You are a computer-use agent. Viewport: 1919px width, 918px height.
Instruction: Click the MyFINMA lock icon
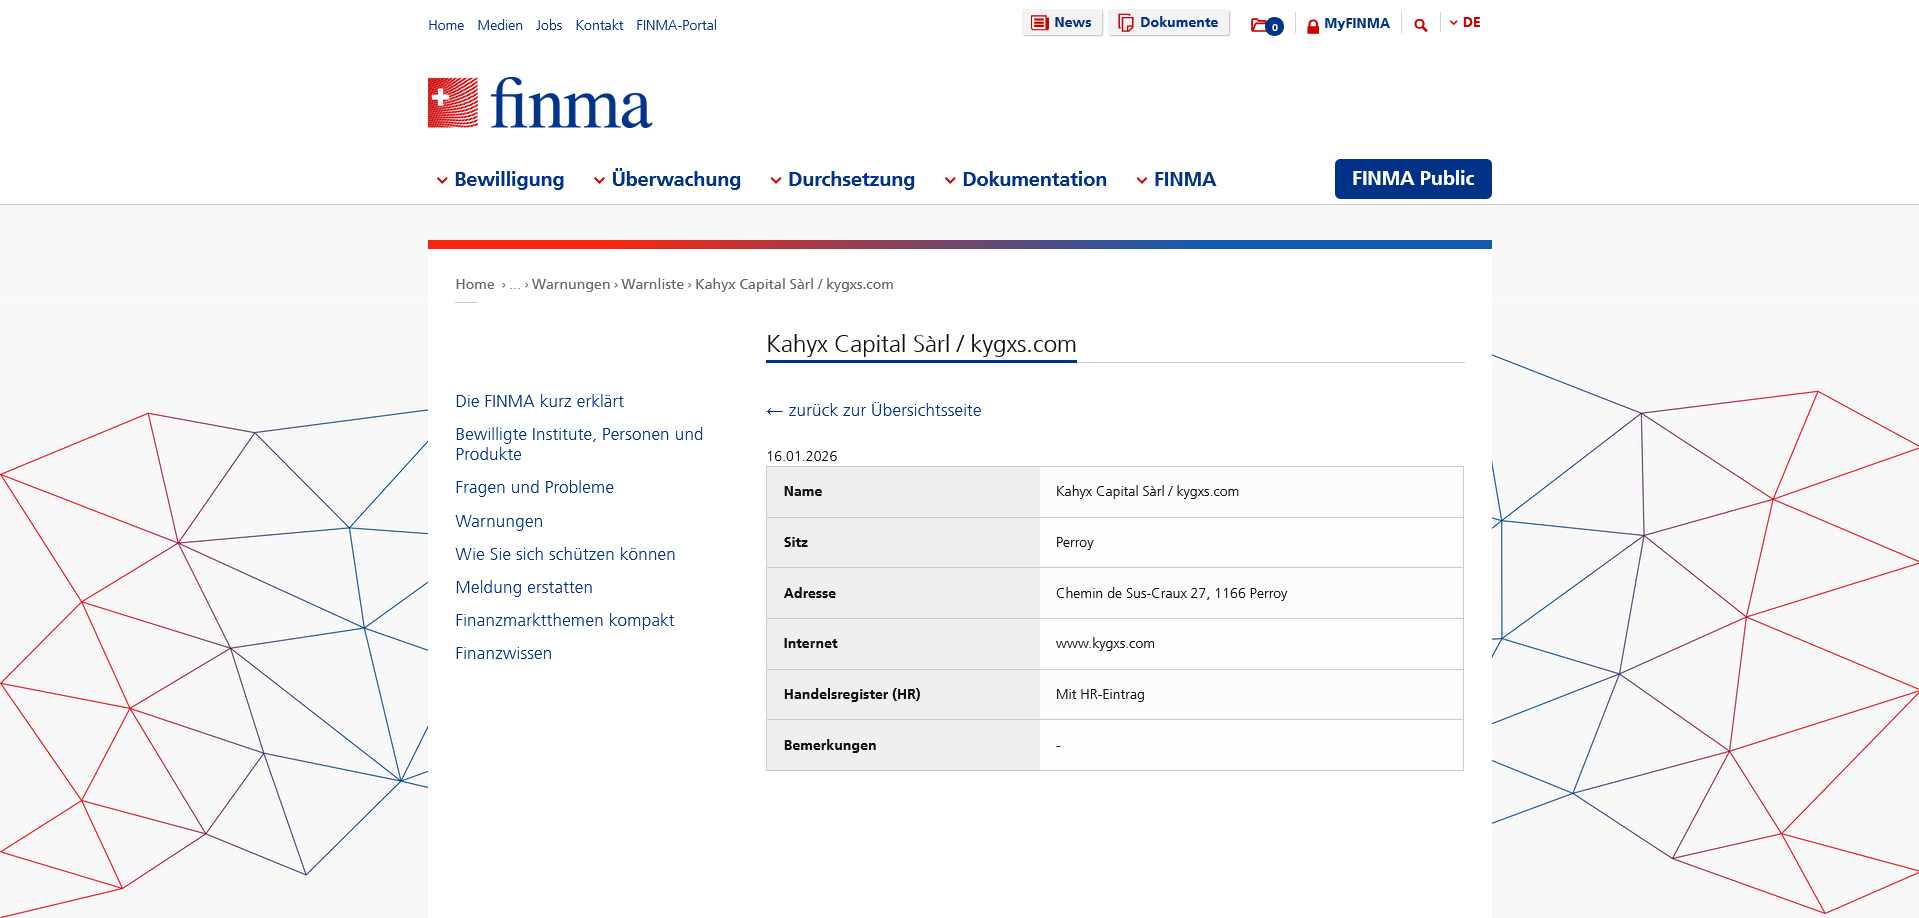click(1313, 26)
